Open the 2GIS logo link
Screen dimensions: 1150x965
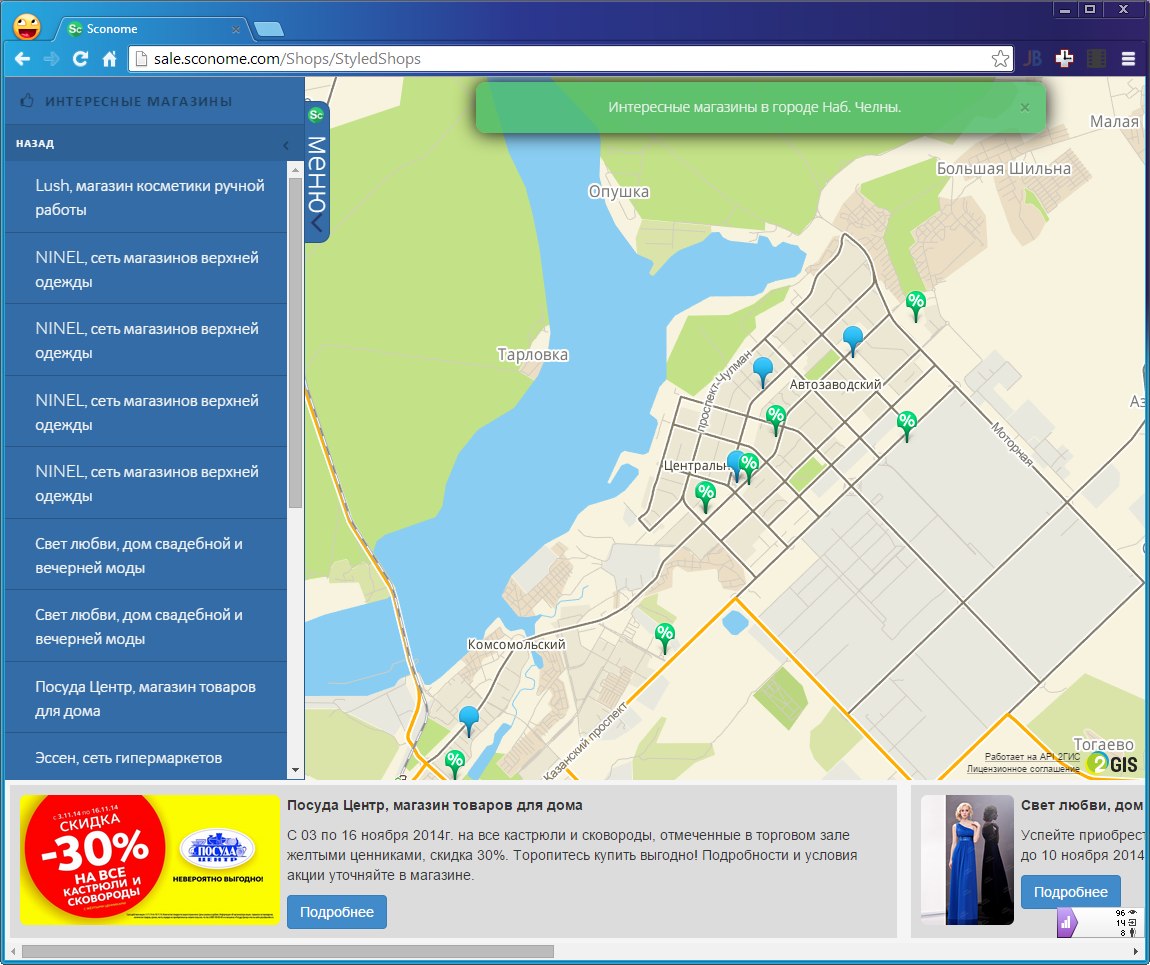point(1113,763)
